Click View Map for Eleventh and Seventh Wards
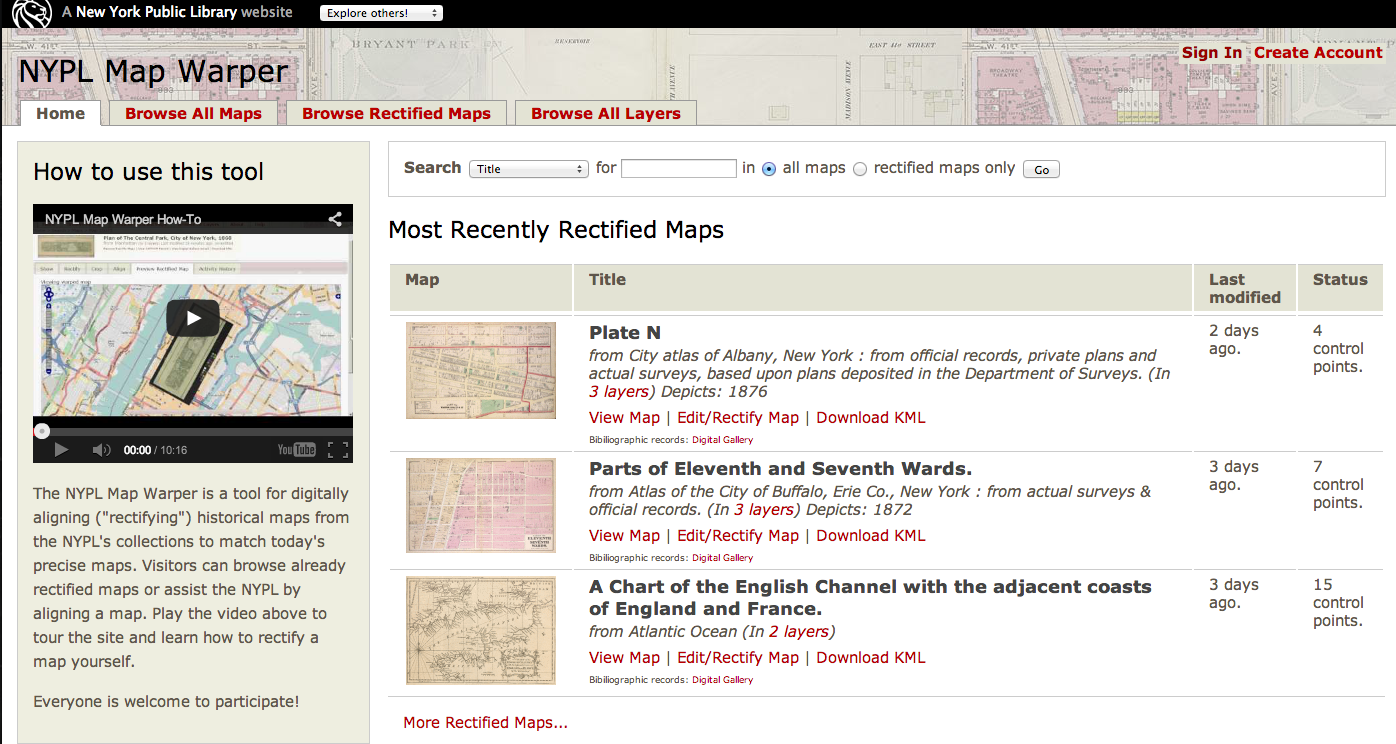Screen dimensions: 1396x744 pos(624,535)
